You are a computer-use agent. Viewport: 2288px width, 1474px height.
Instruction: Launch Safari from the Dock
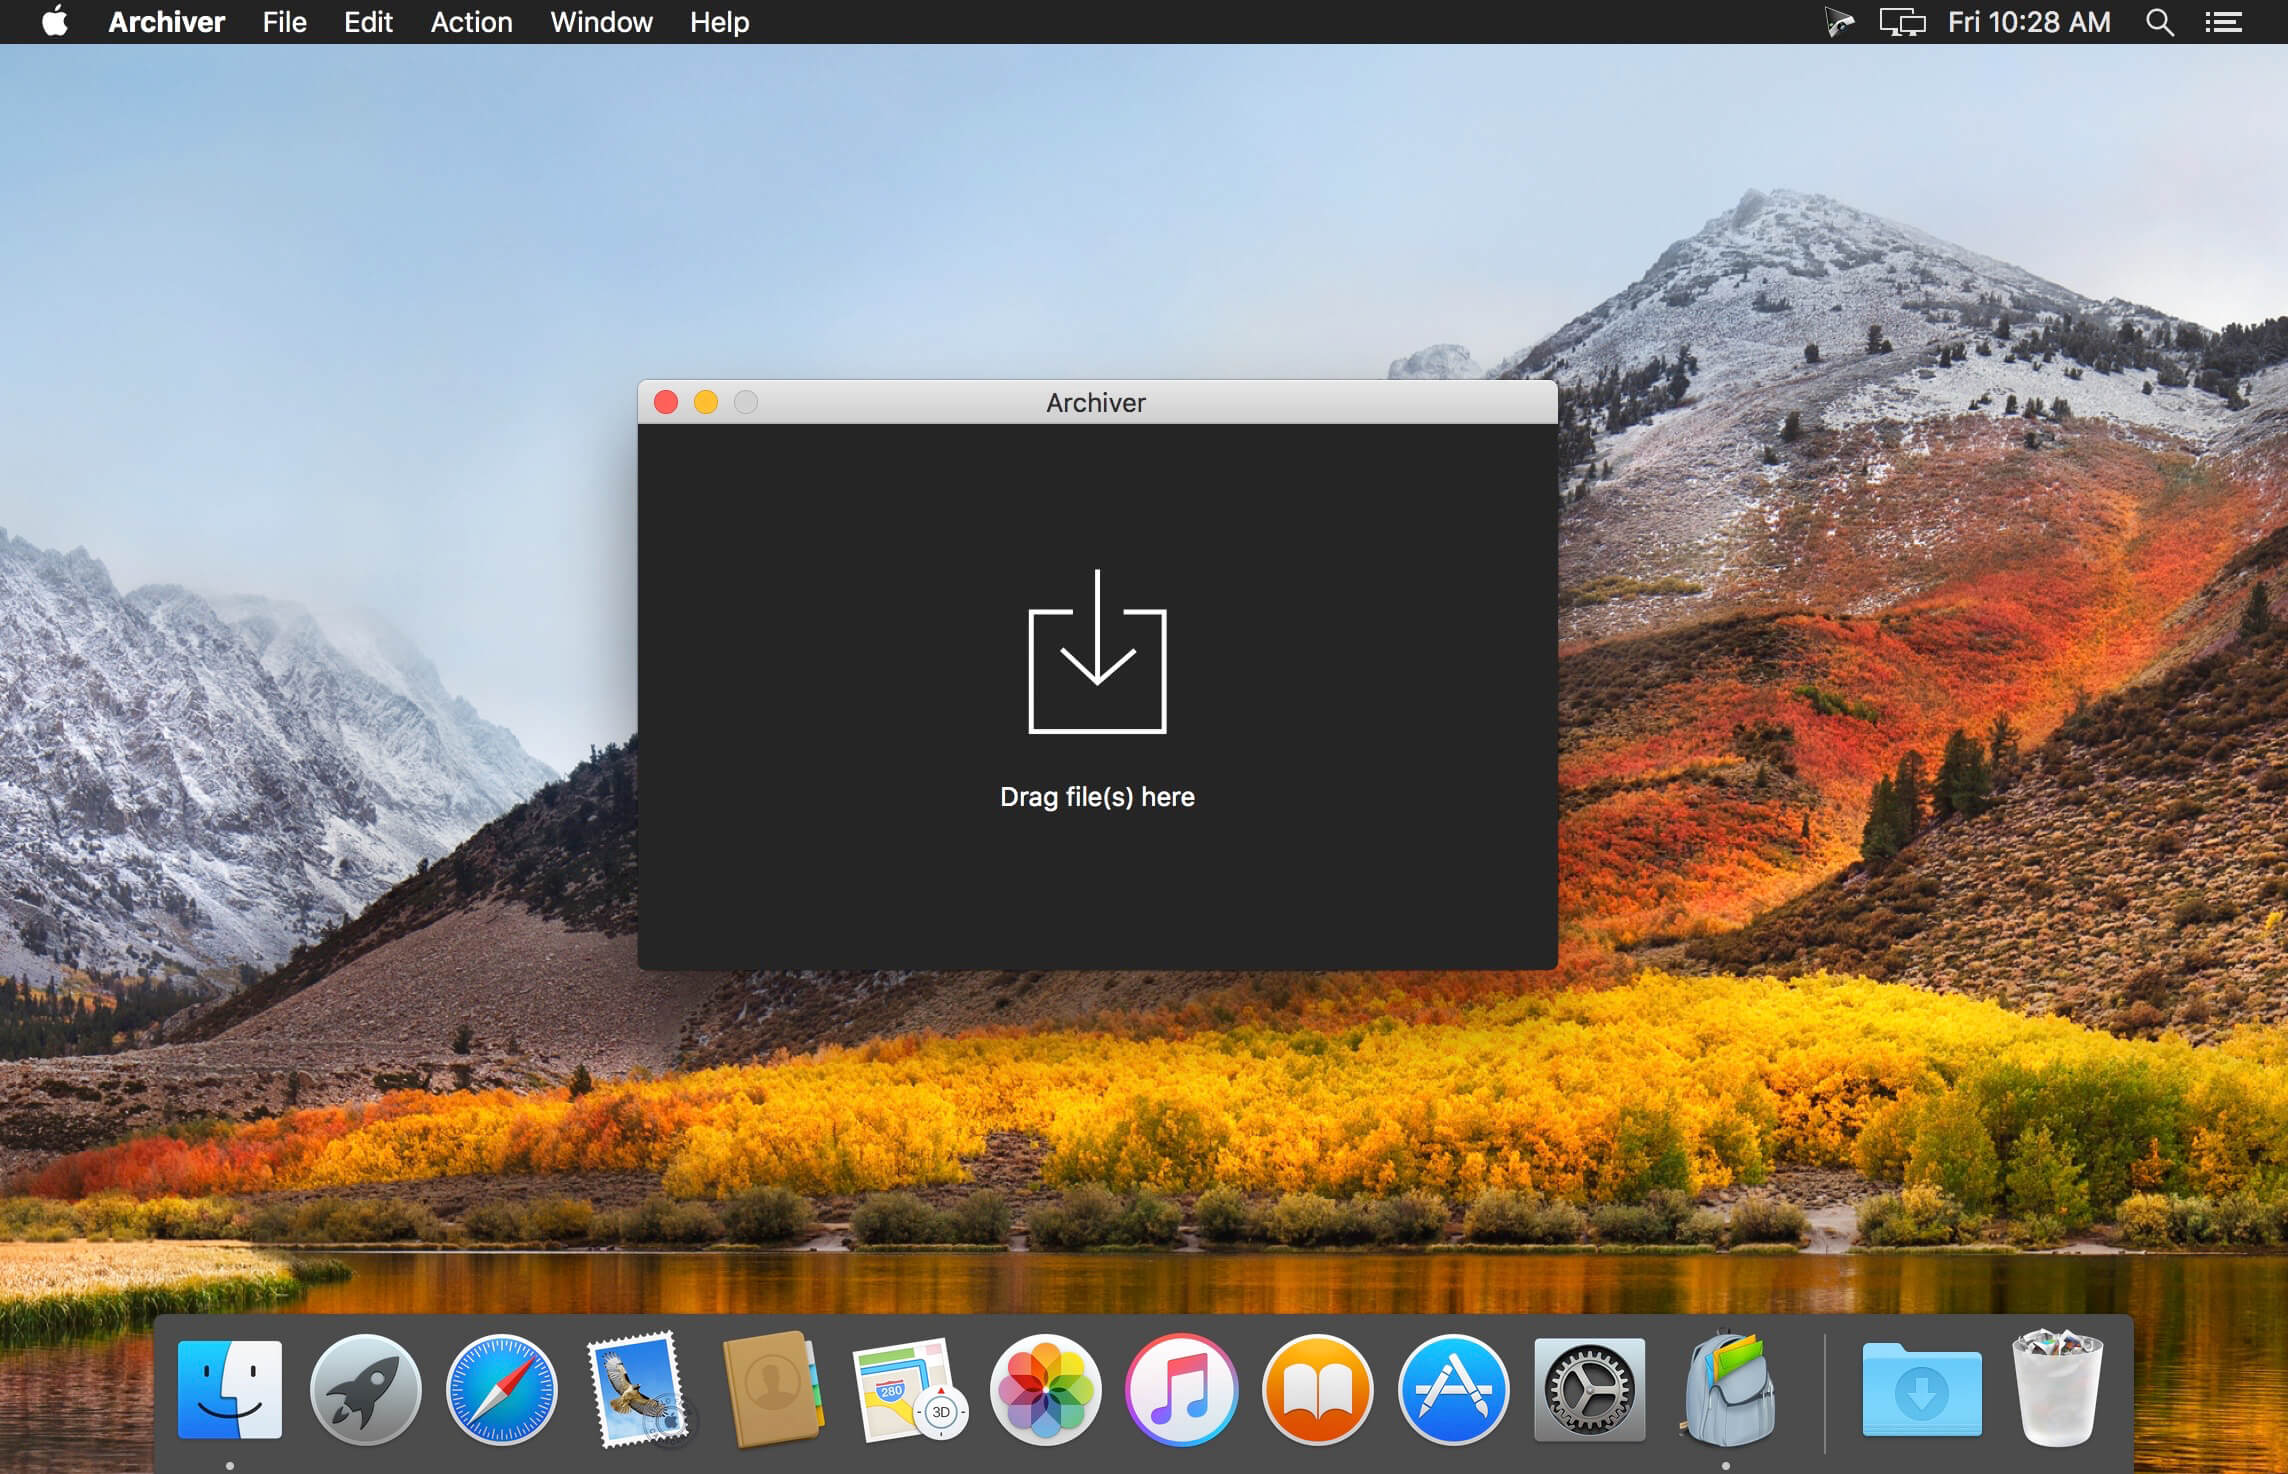[501, 1390]
